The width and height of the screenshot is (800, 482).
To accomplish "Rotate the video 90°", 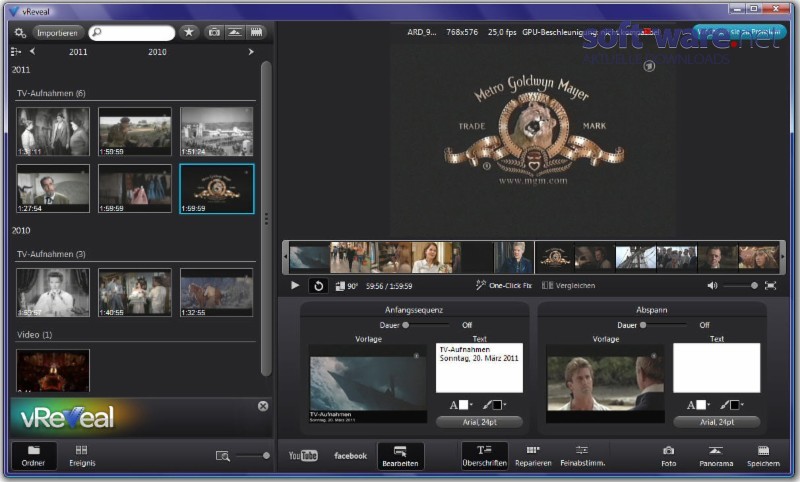I will (x=346, y=286).
